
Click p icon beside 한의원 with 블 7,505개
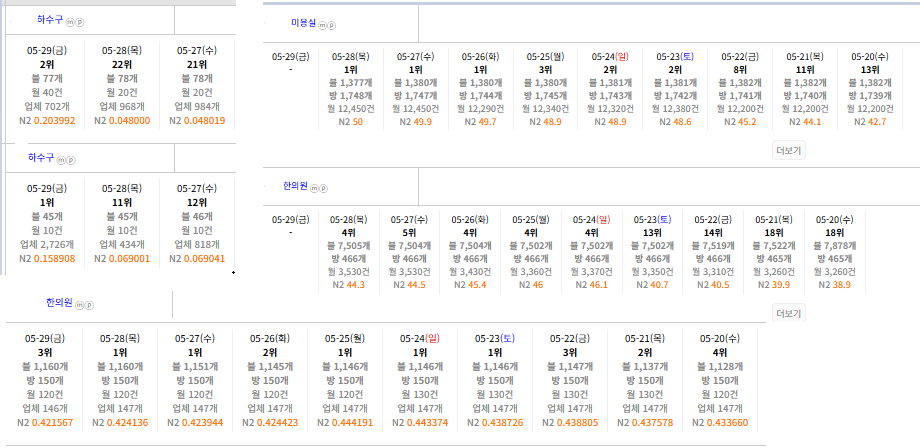(x=323, y=188)
